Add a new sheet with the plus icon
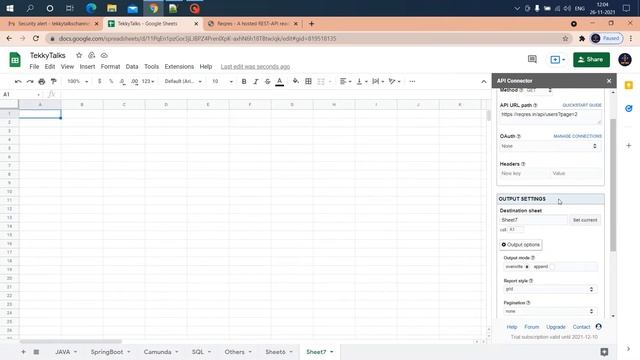The image size is (640, 360). pyautogui.click(x=23, y=352)
